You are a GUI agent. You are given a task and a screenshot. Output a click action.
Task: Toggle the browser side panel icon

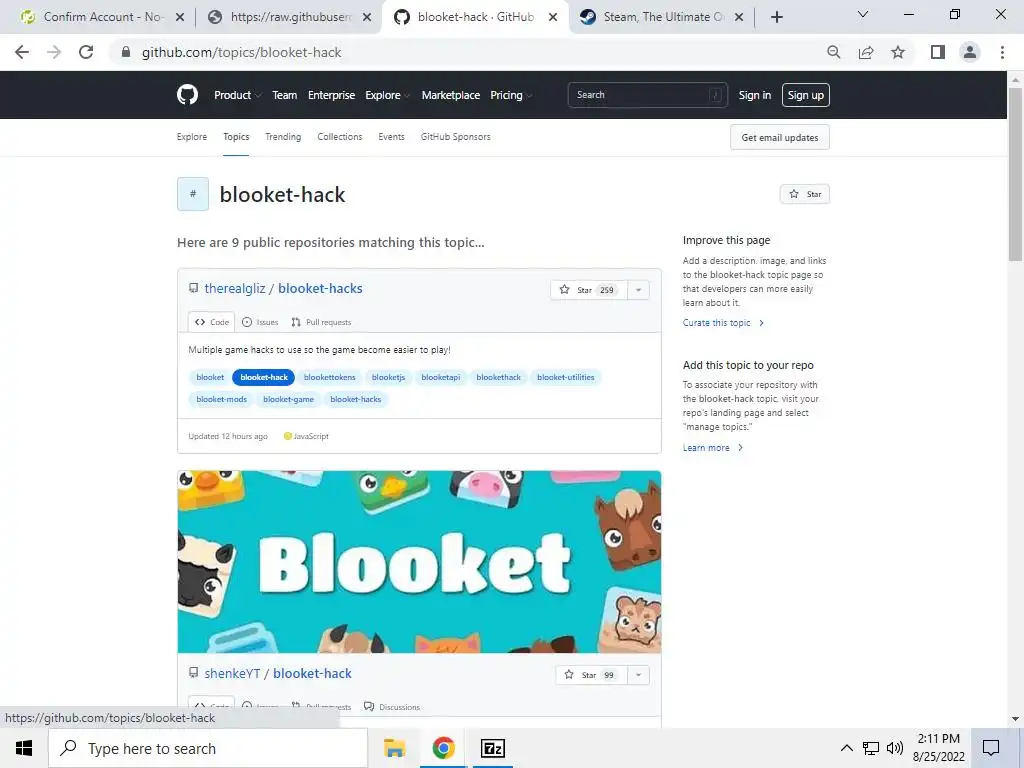pyautogui.click(x=938, y=52)
